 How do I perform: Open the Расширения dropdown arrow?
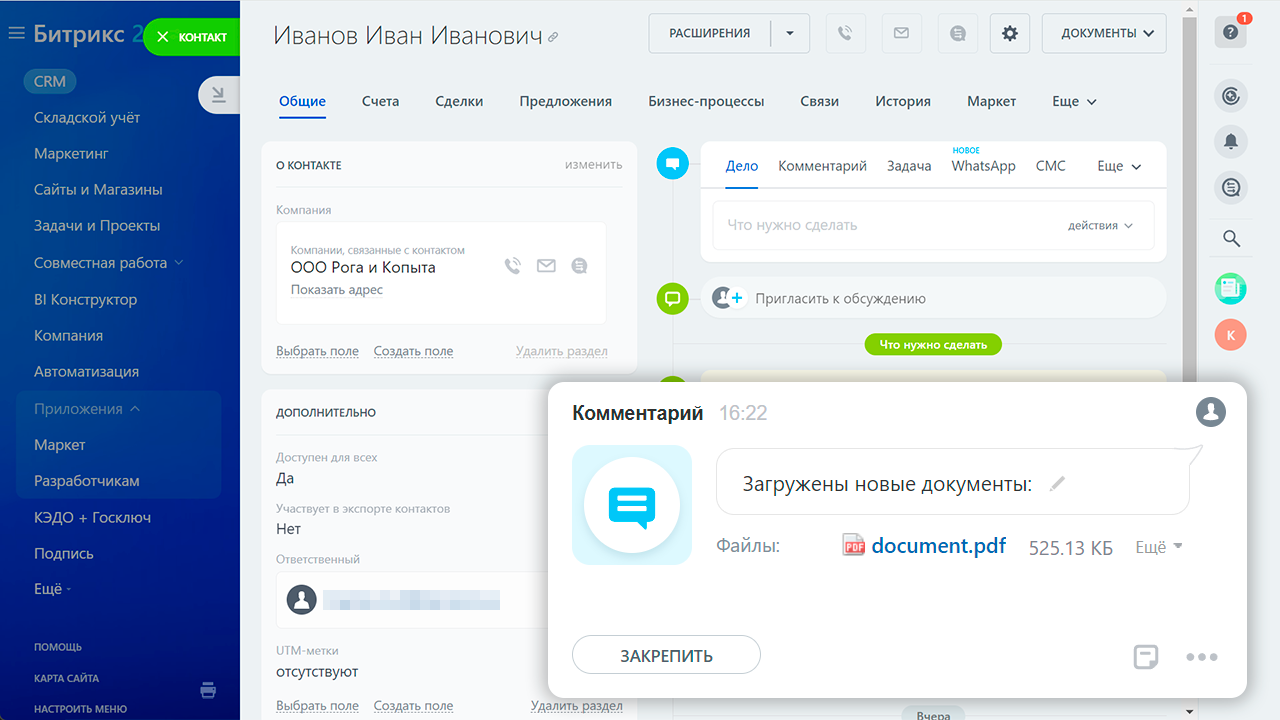tap(790, 33)
